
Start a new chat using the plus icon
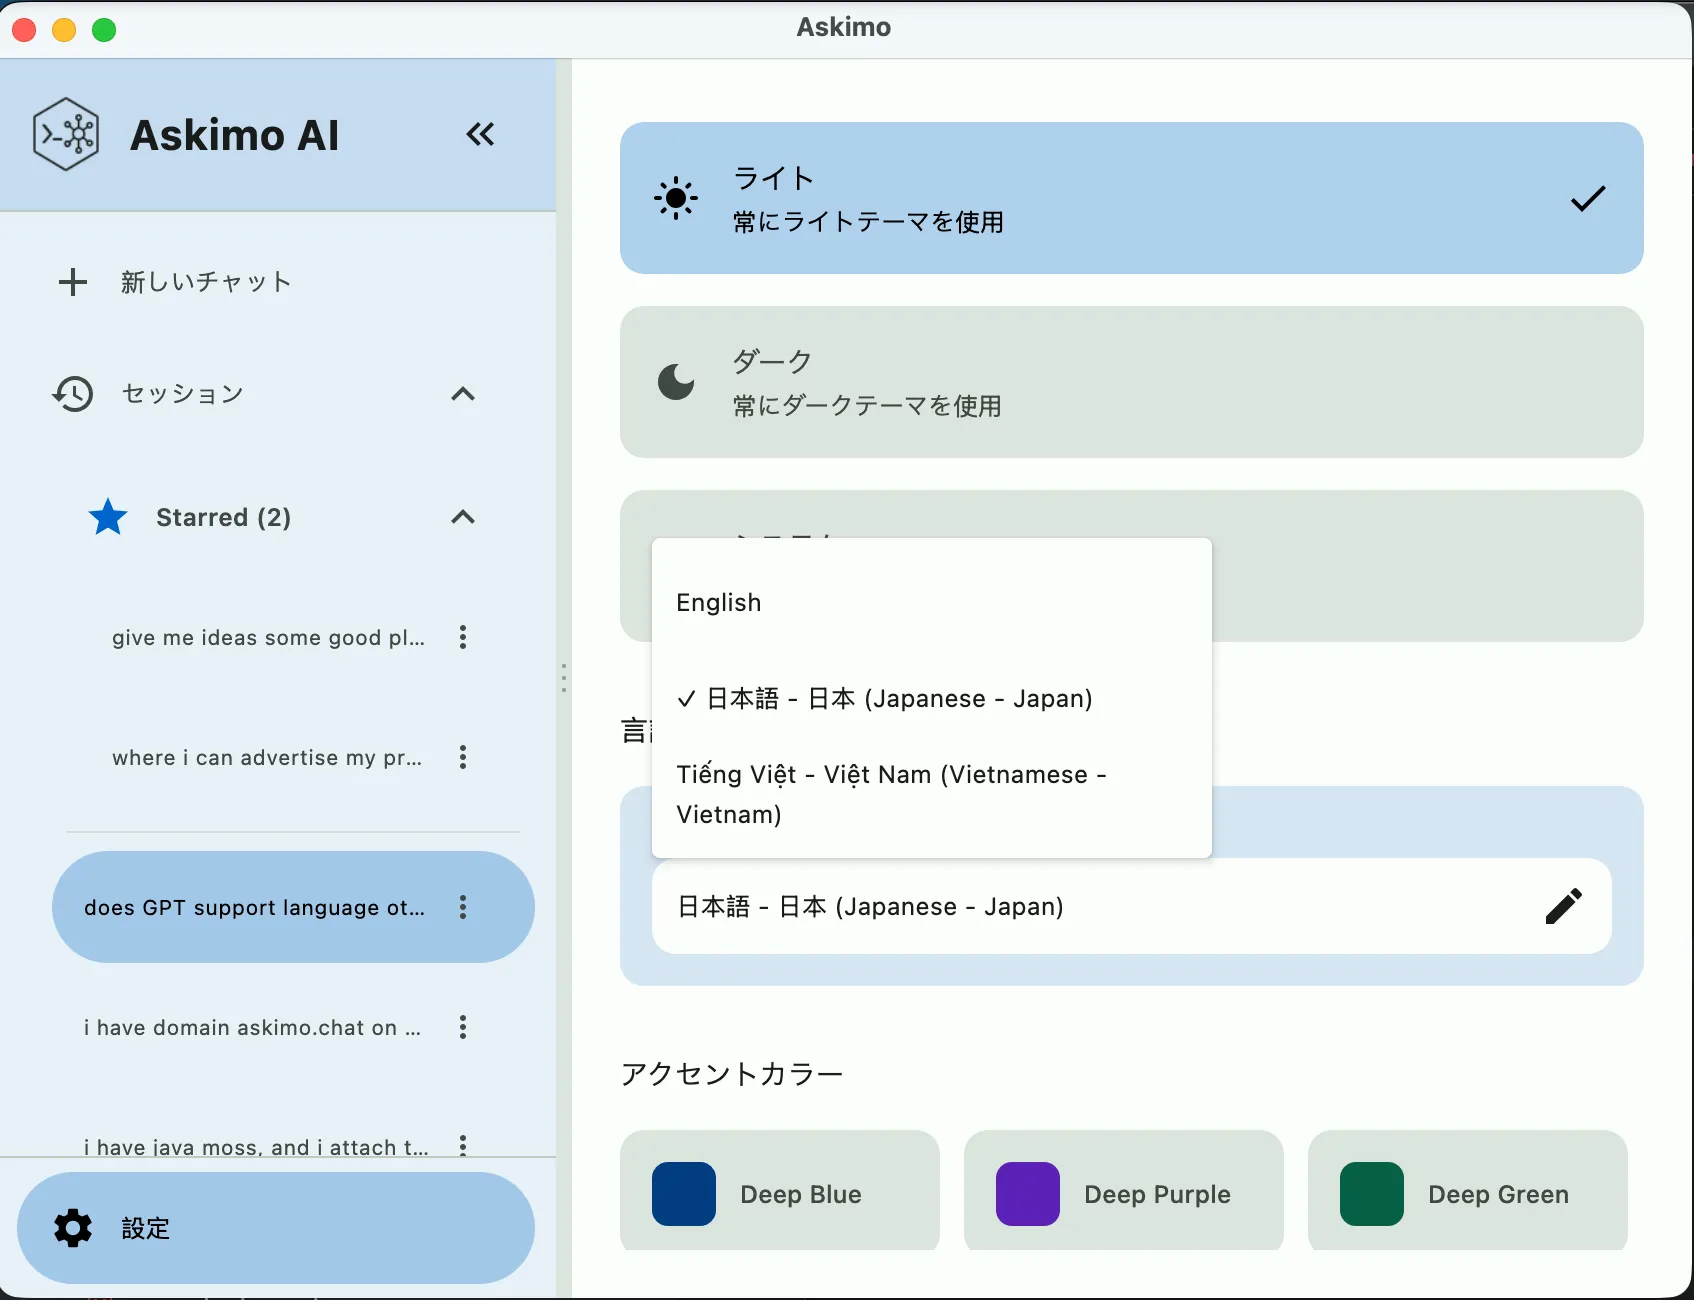pos(73,282)
